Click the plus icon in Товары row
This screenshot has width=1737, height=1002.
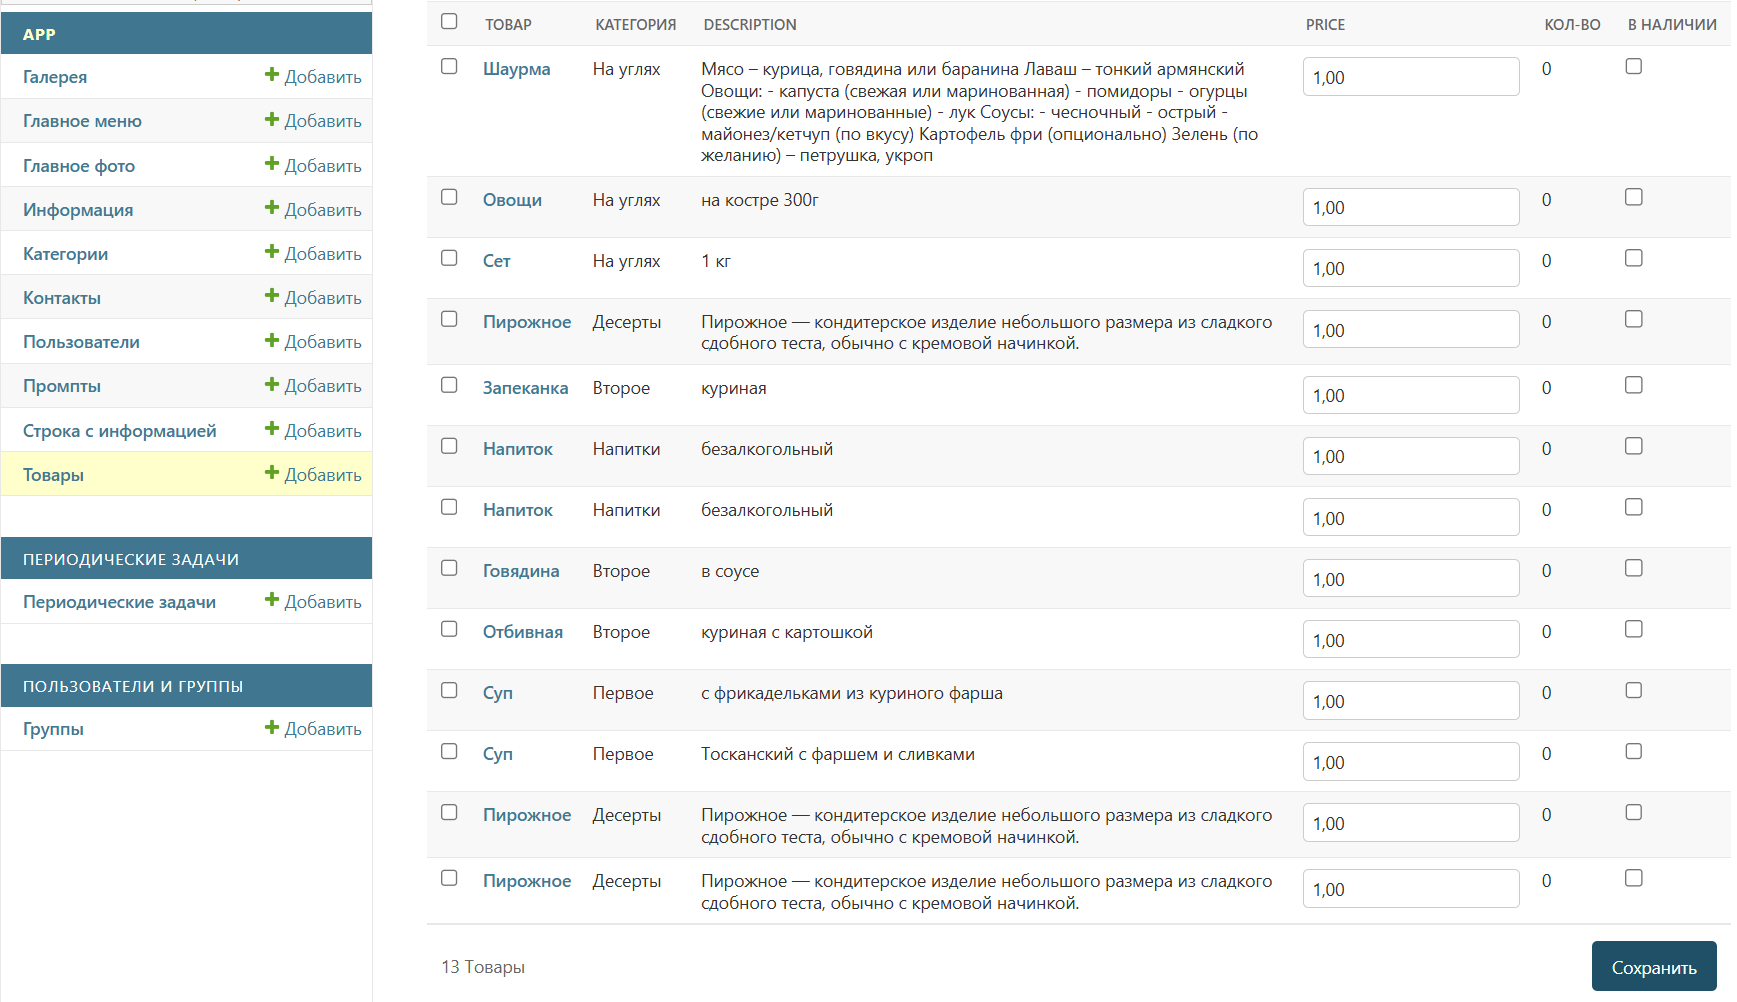[272, 473]
